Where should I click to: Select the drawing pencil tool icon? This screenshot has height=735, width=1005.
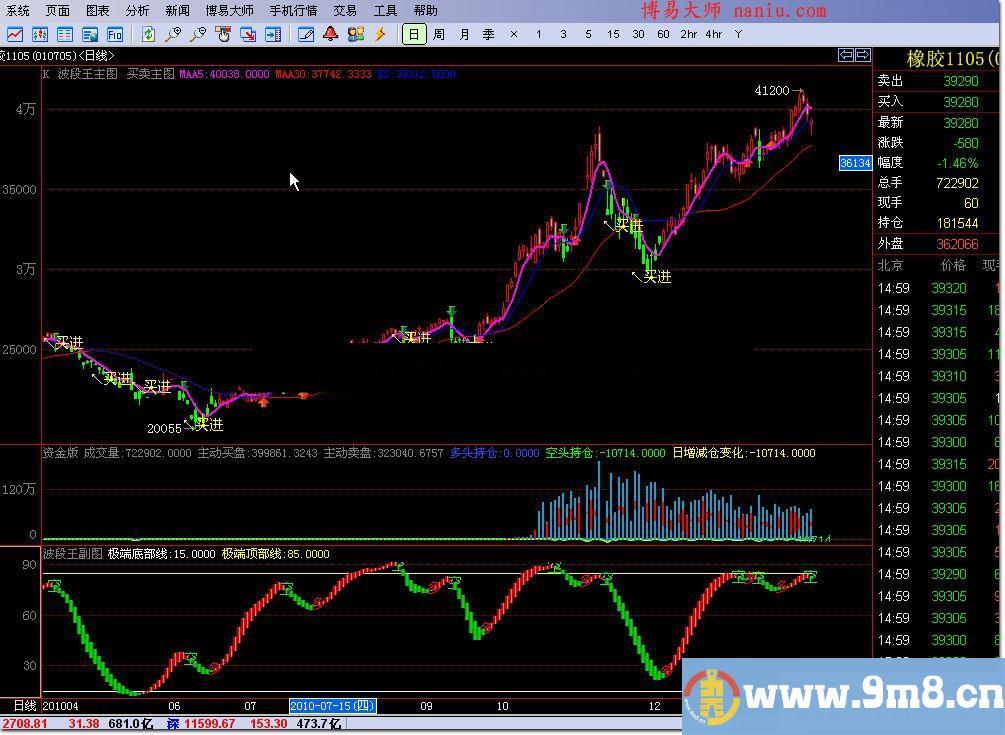point(306,34)
